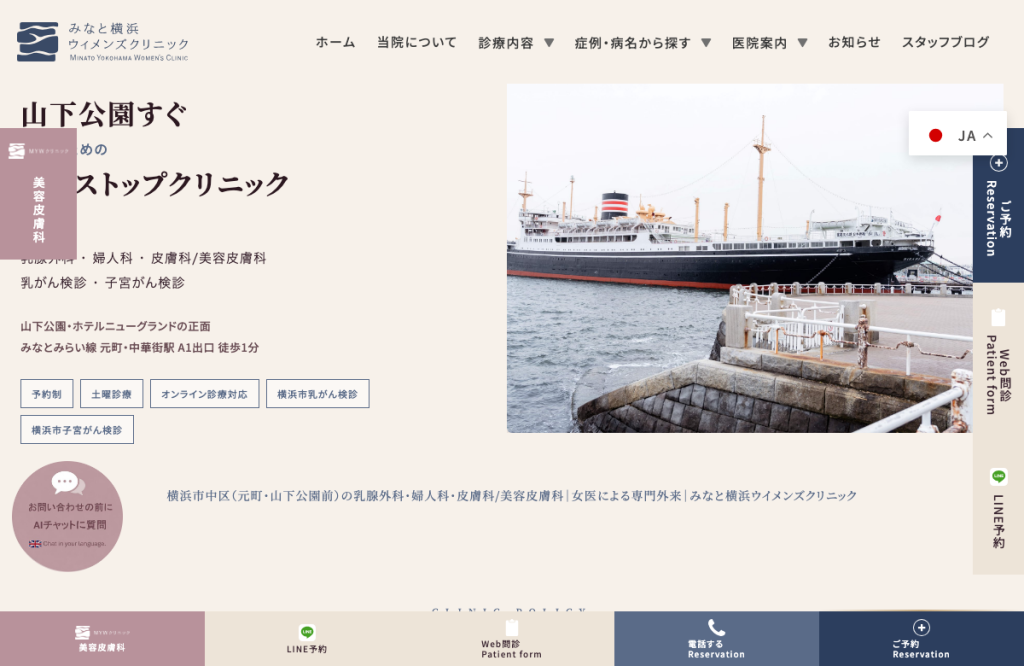The image size is (1024, 666).
Task: Expand the 診療内容 dropdown arrow
Action: [549, 42]
